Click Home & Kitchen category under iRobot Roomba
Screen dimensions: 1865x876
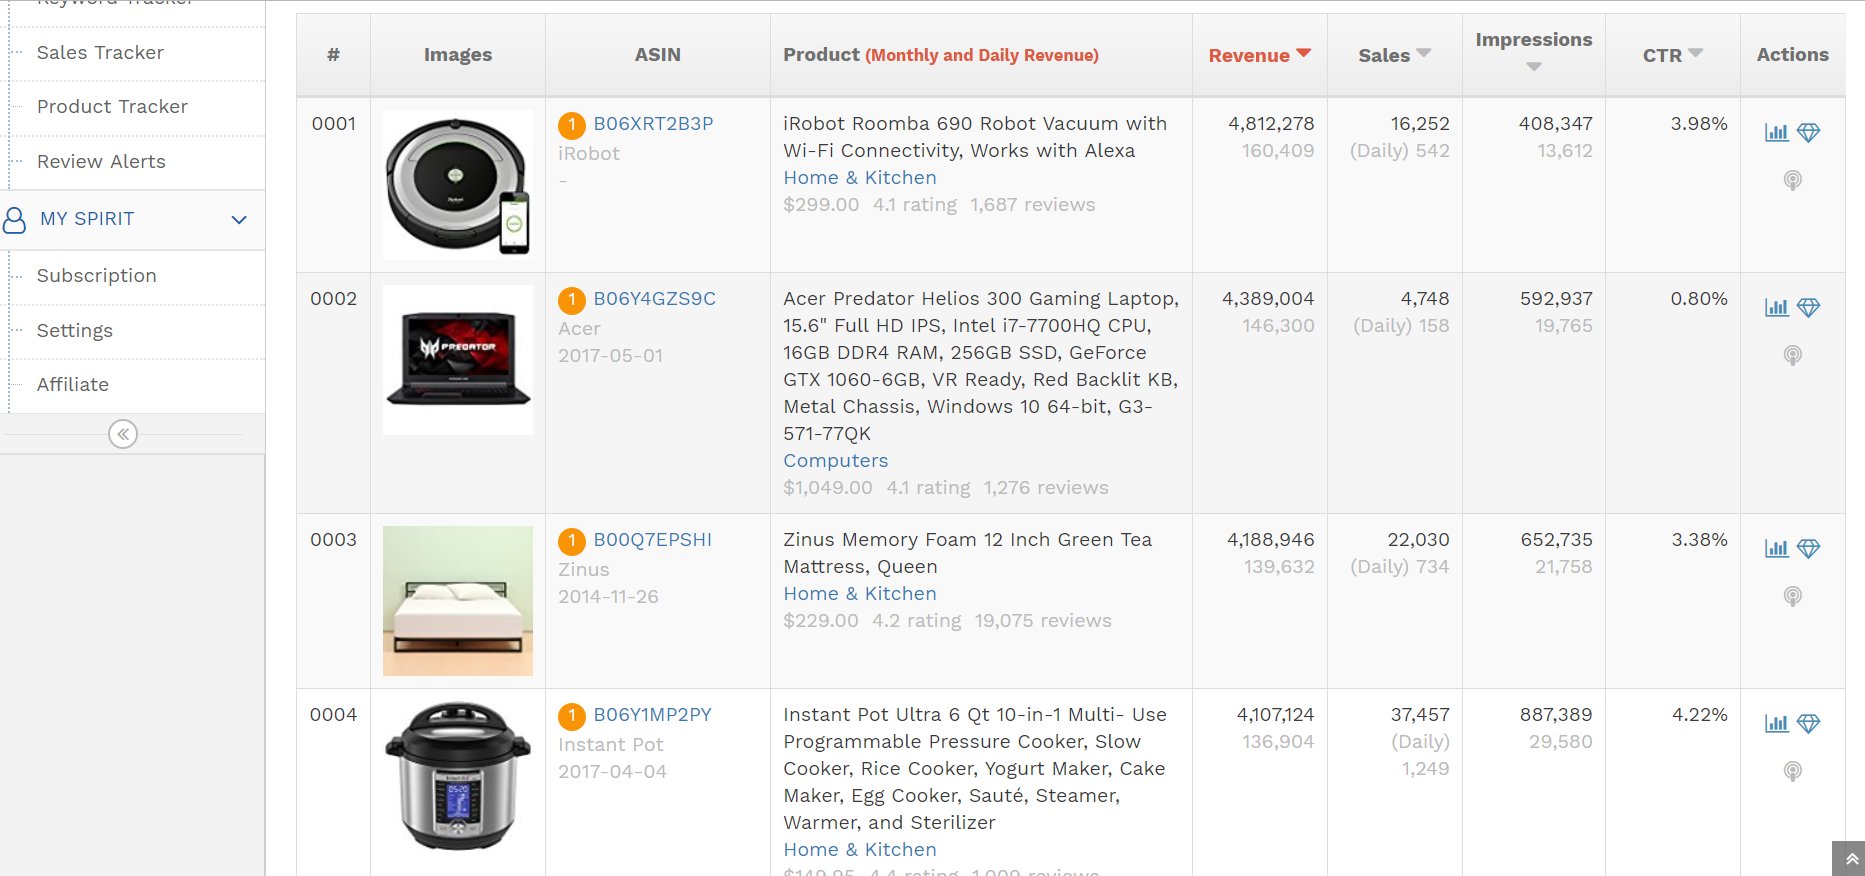(x=860, y=178)
